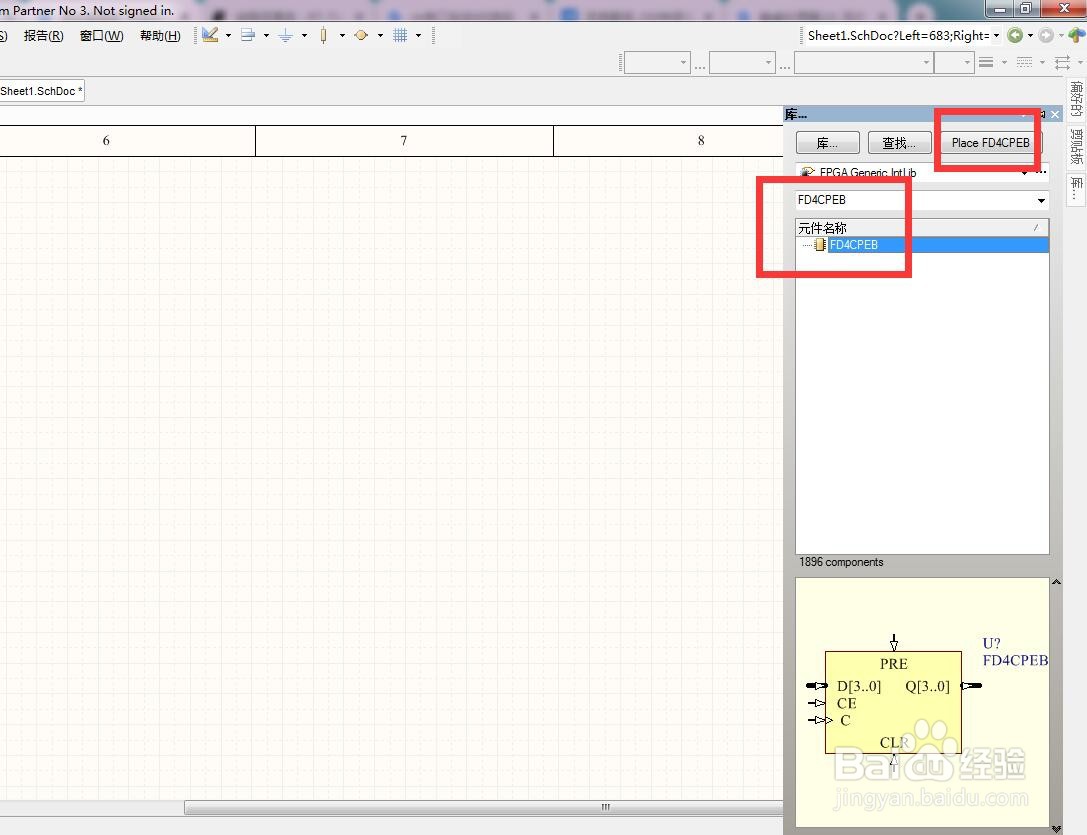Click the address bar Sheet1.SchDoc?Left=683
Viewport: 1087px width, 835px height.
(898, 35)
